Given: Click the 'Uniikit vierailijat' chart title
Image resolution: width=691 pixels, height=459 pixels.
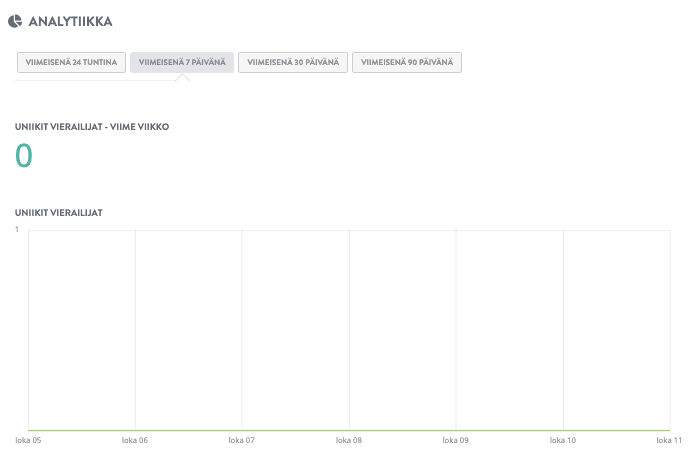Looking at the screenshot, I should pos(59,213).
